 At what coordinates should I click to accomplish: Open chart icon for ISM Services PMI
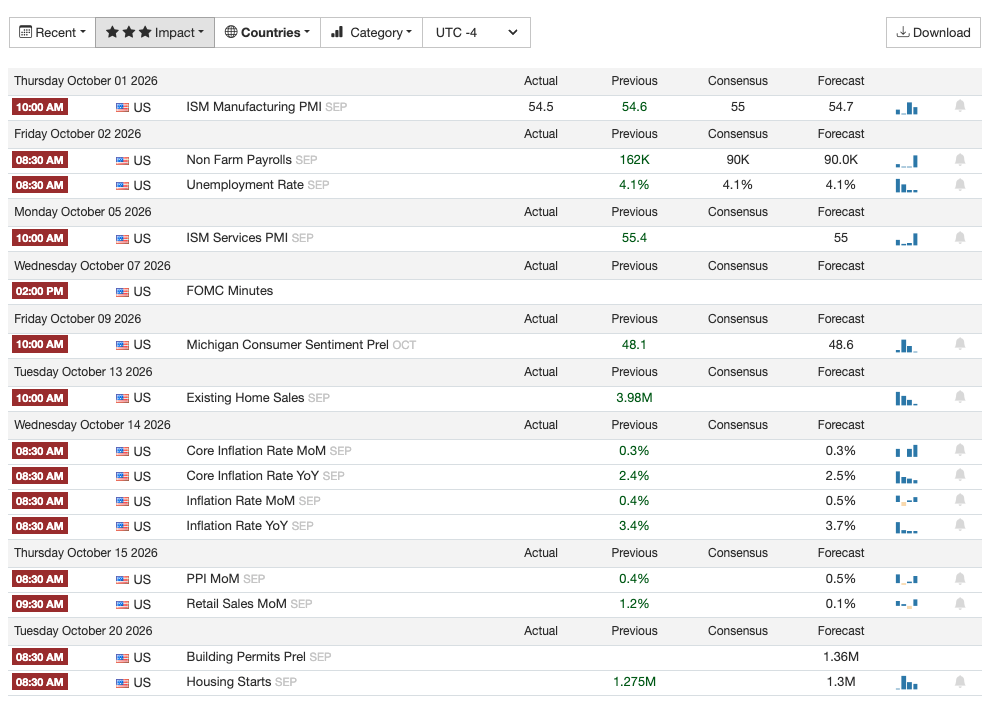906,240
